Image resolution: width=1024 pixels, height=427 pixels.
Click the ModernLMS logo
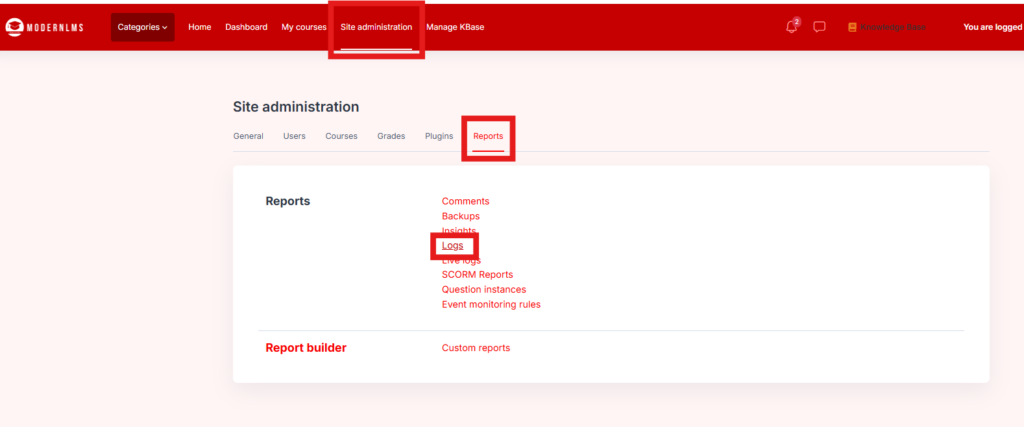pyautogui.click(x=44, y=27)
